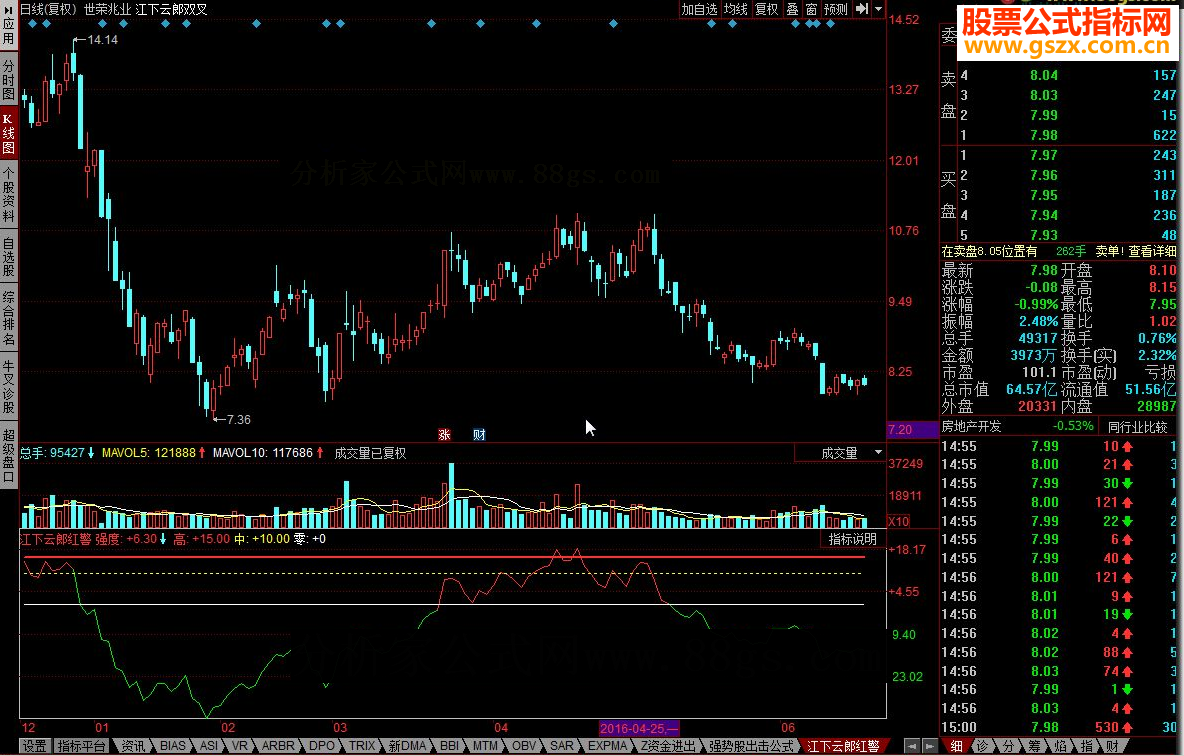The image size is (1184, 756).
Task: Toggle 均线 moving average display
Action: pos(736,9)
